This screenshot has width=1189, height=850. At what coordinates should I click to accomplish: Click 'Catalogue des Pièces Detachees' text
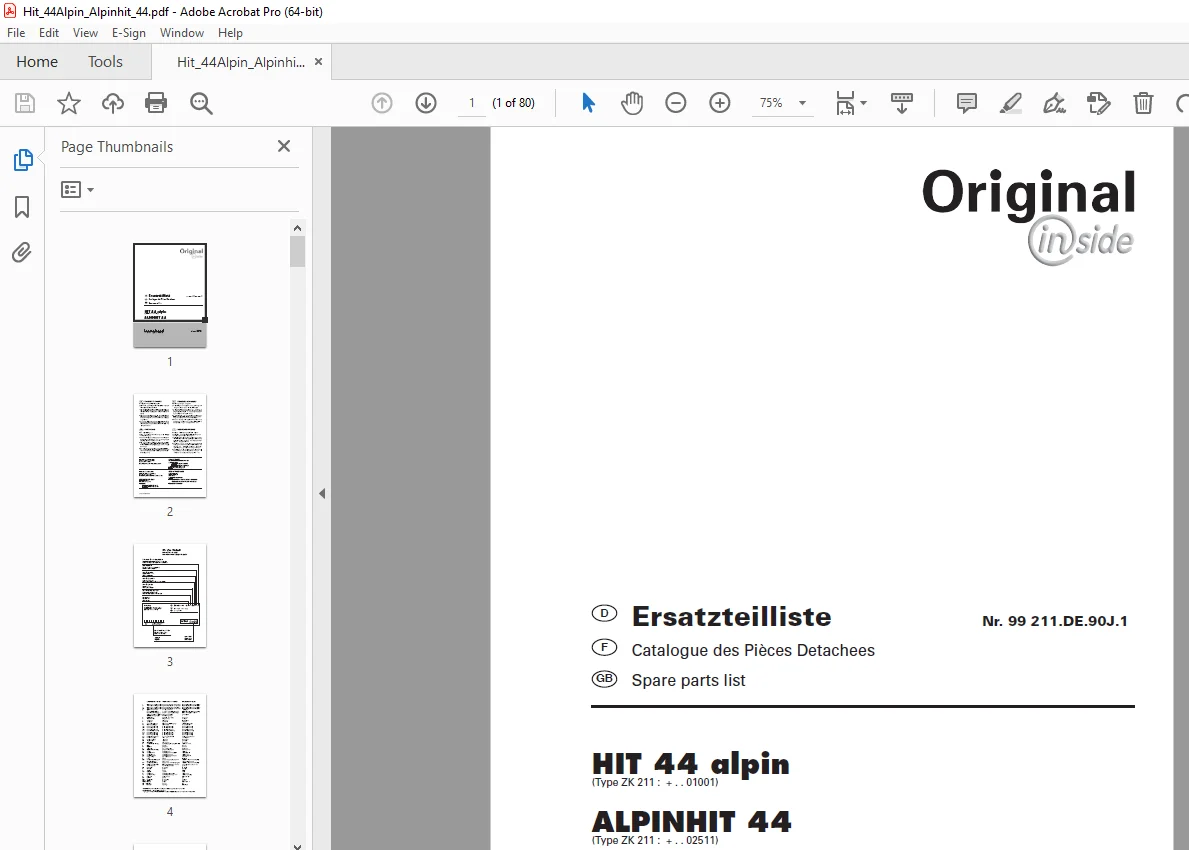tap(753, 651)
